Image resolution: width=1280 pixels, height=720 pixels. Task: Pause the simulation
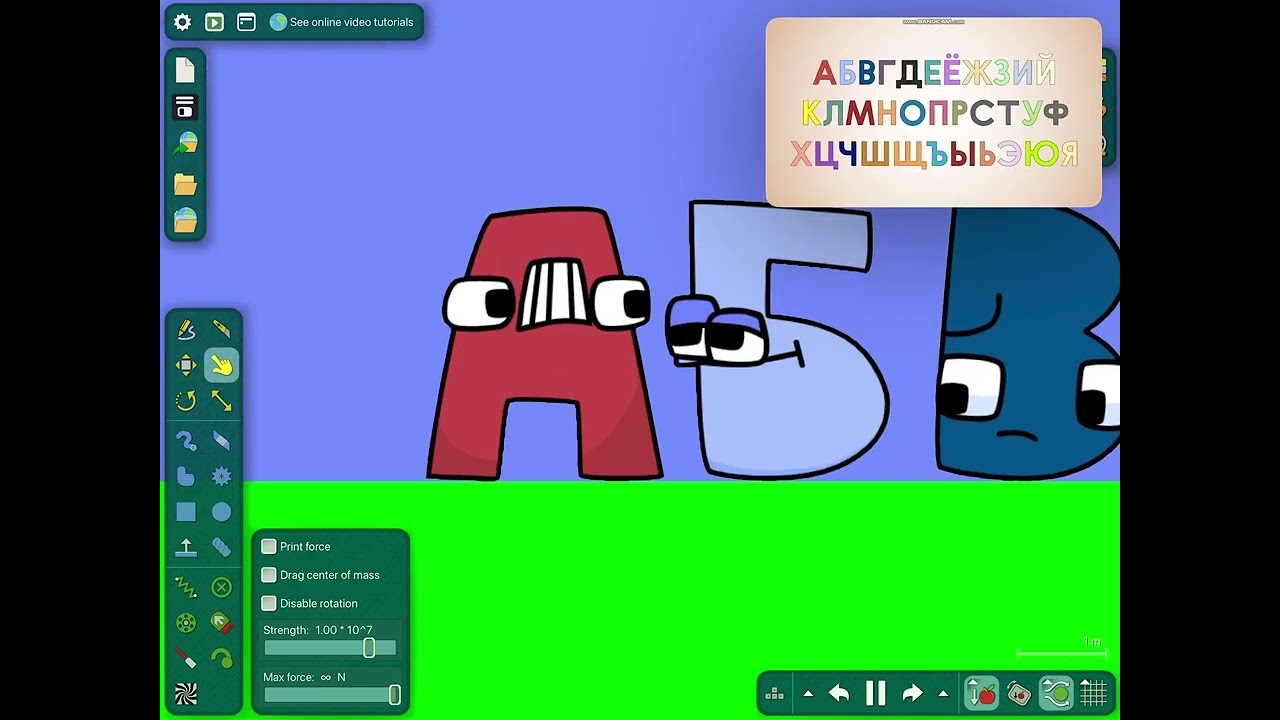[x=876, y=693]
